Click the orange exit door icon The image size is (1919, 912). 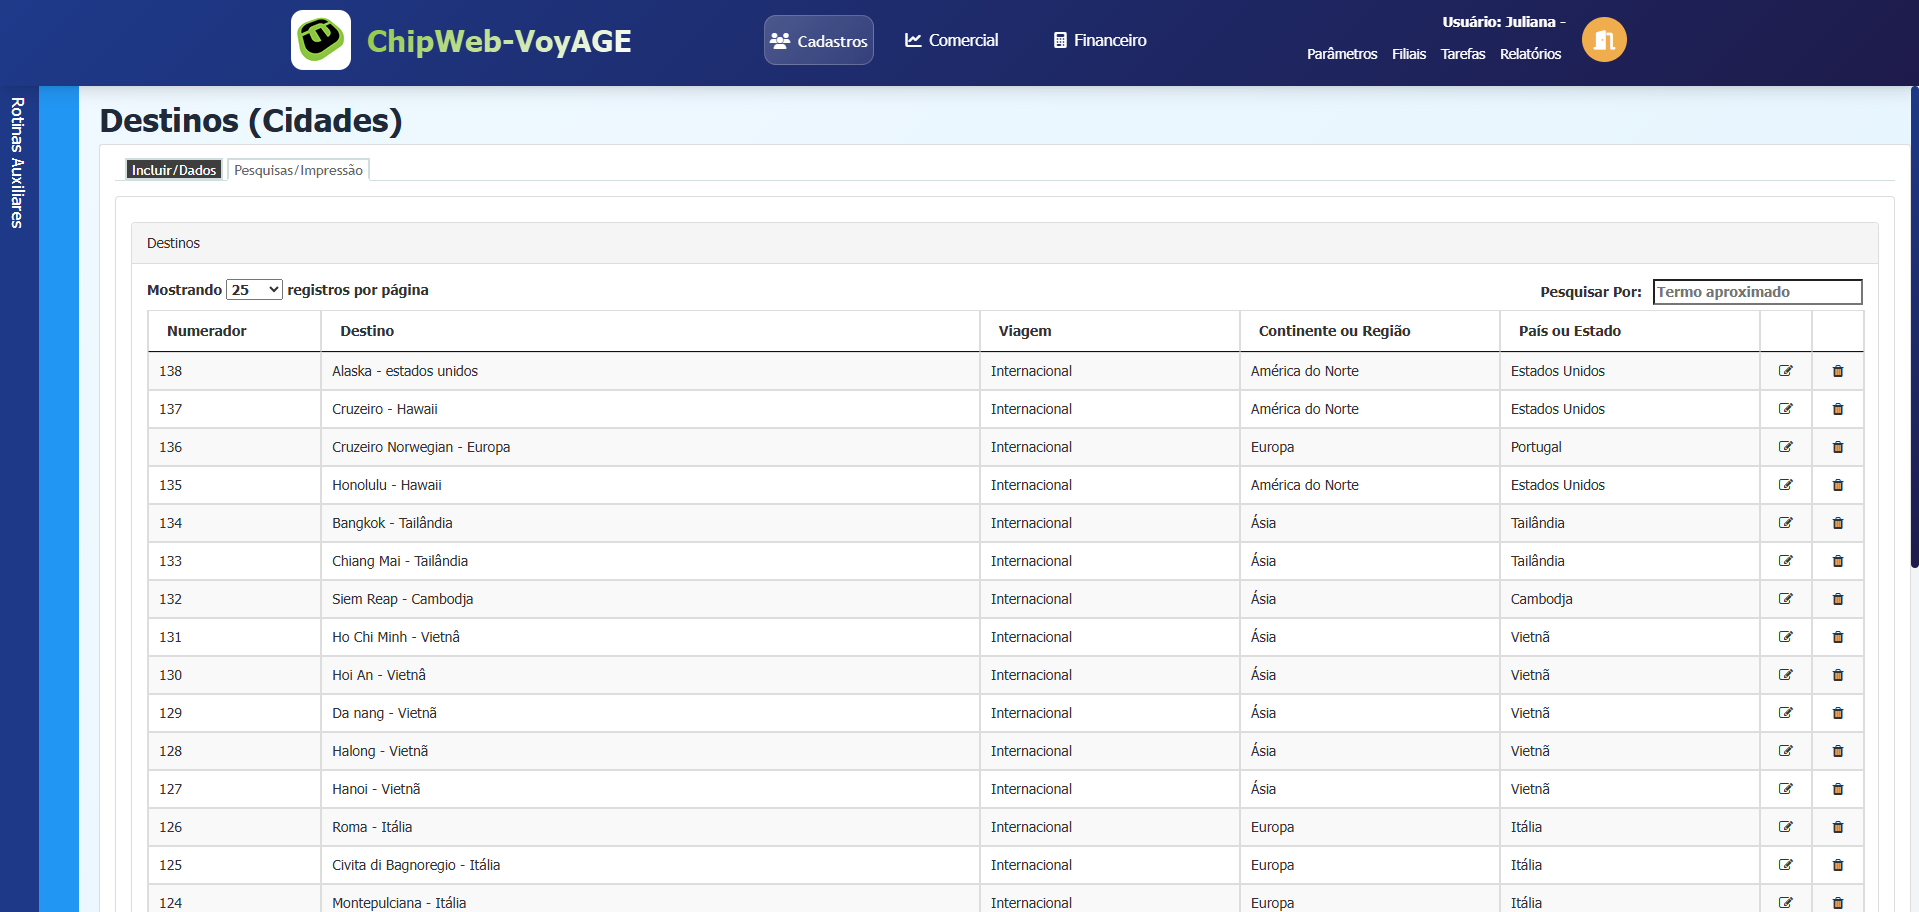click(x=1604, y=40)
